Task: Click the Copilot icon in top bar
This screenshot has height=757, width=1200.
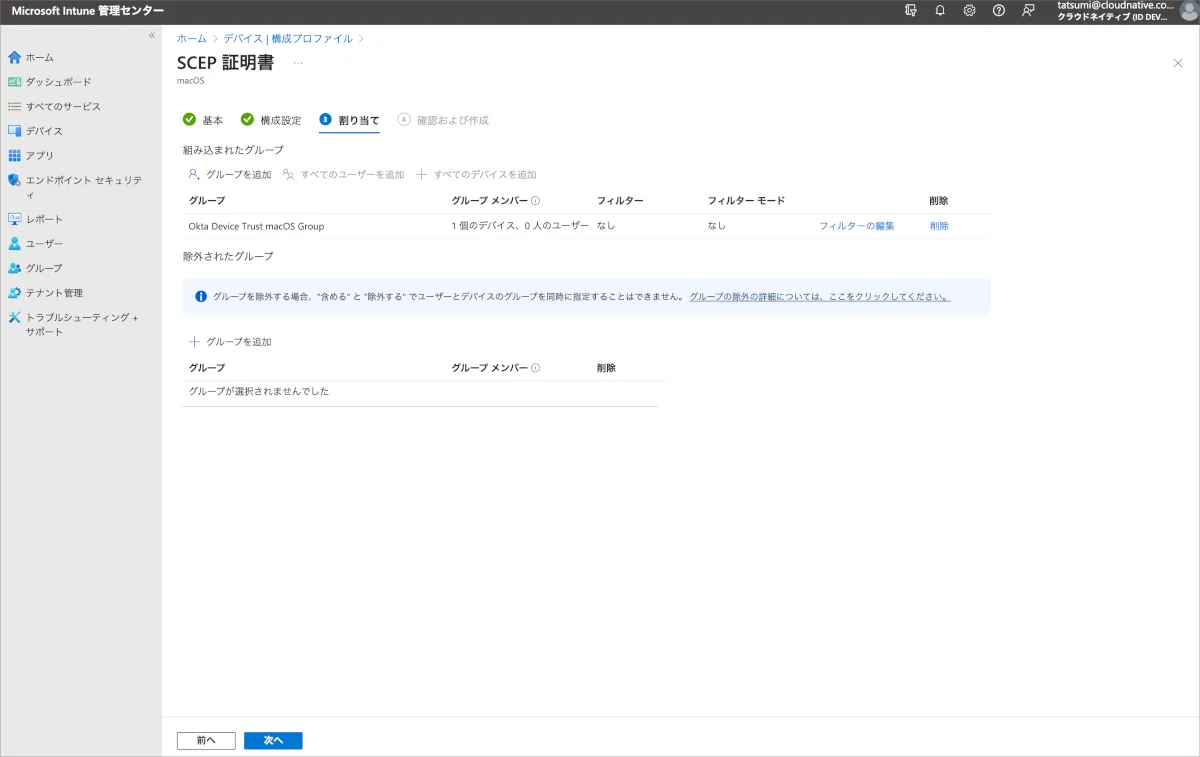Action: (910, 10)
